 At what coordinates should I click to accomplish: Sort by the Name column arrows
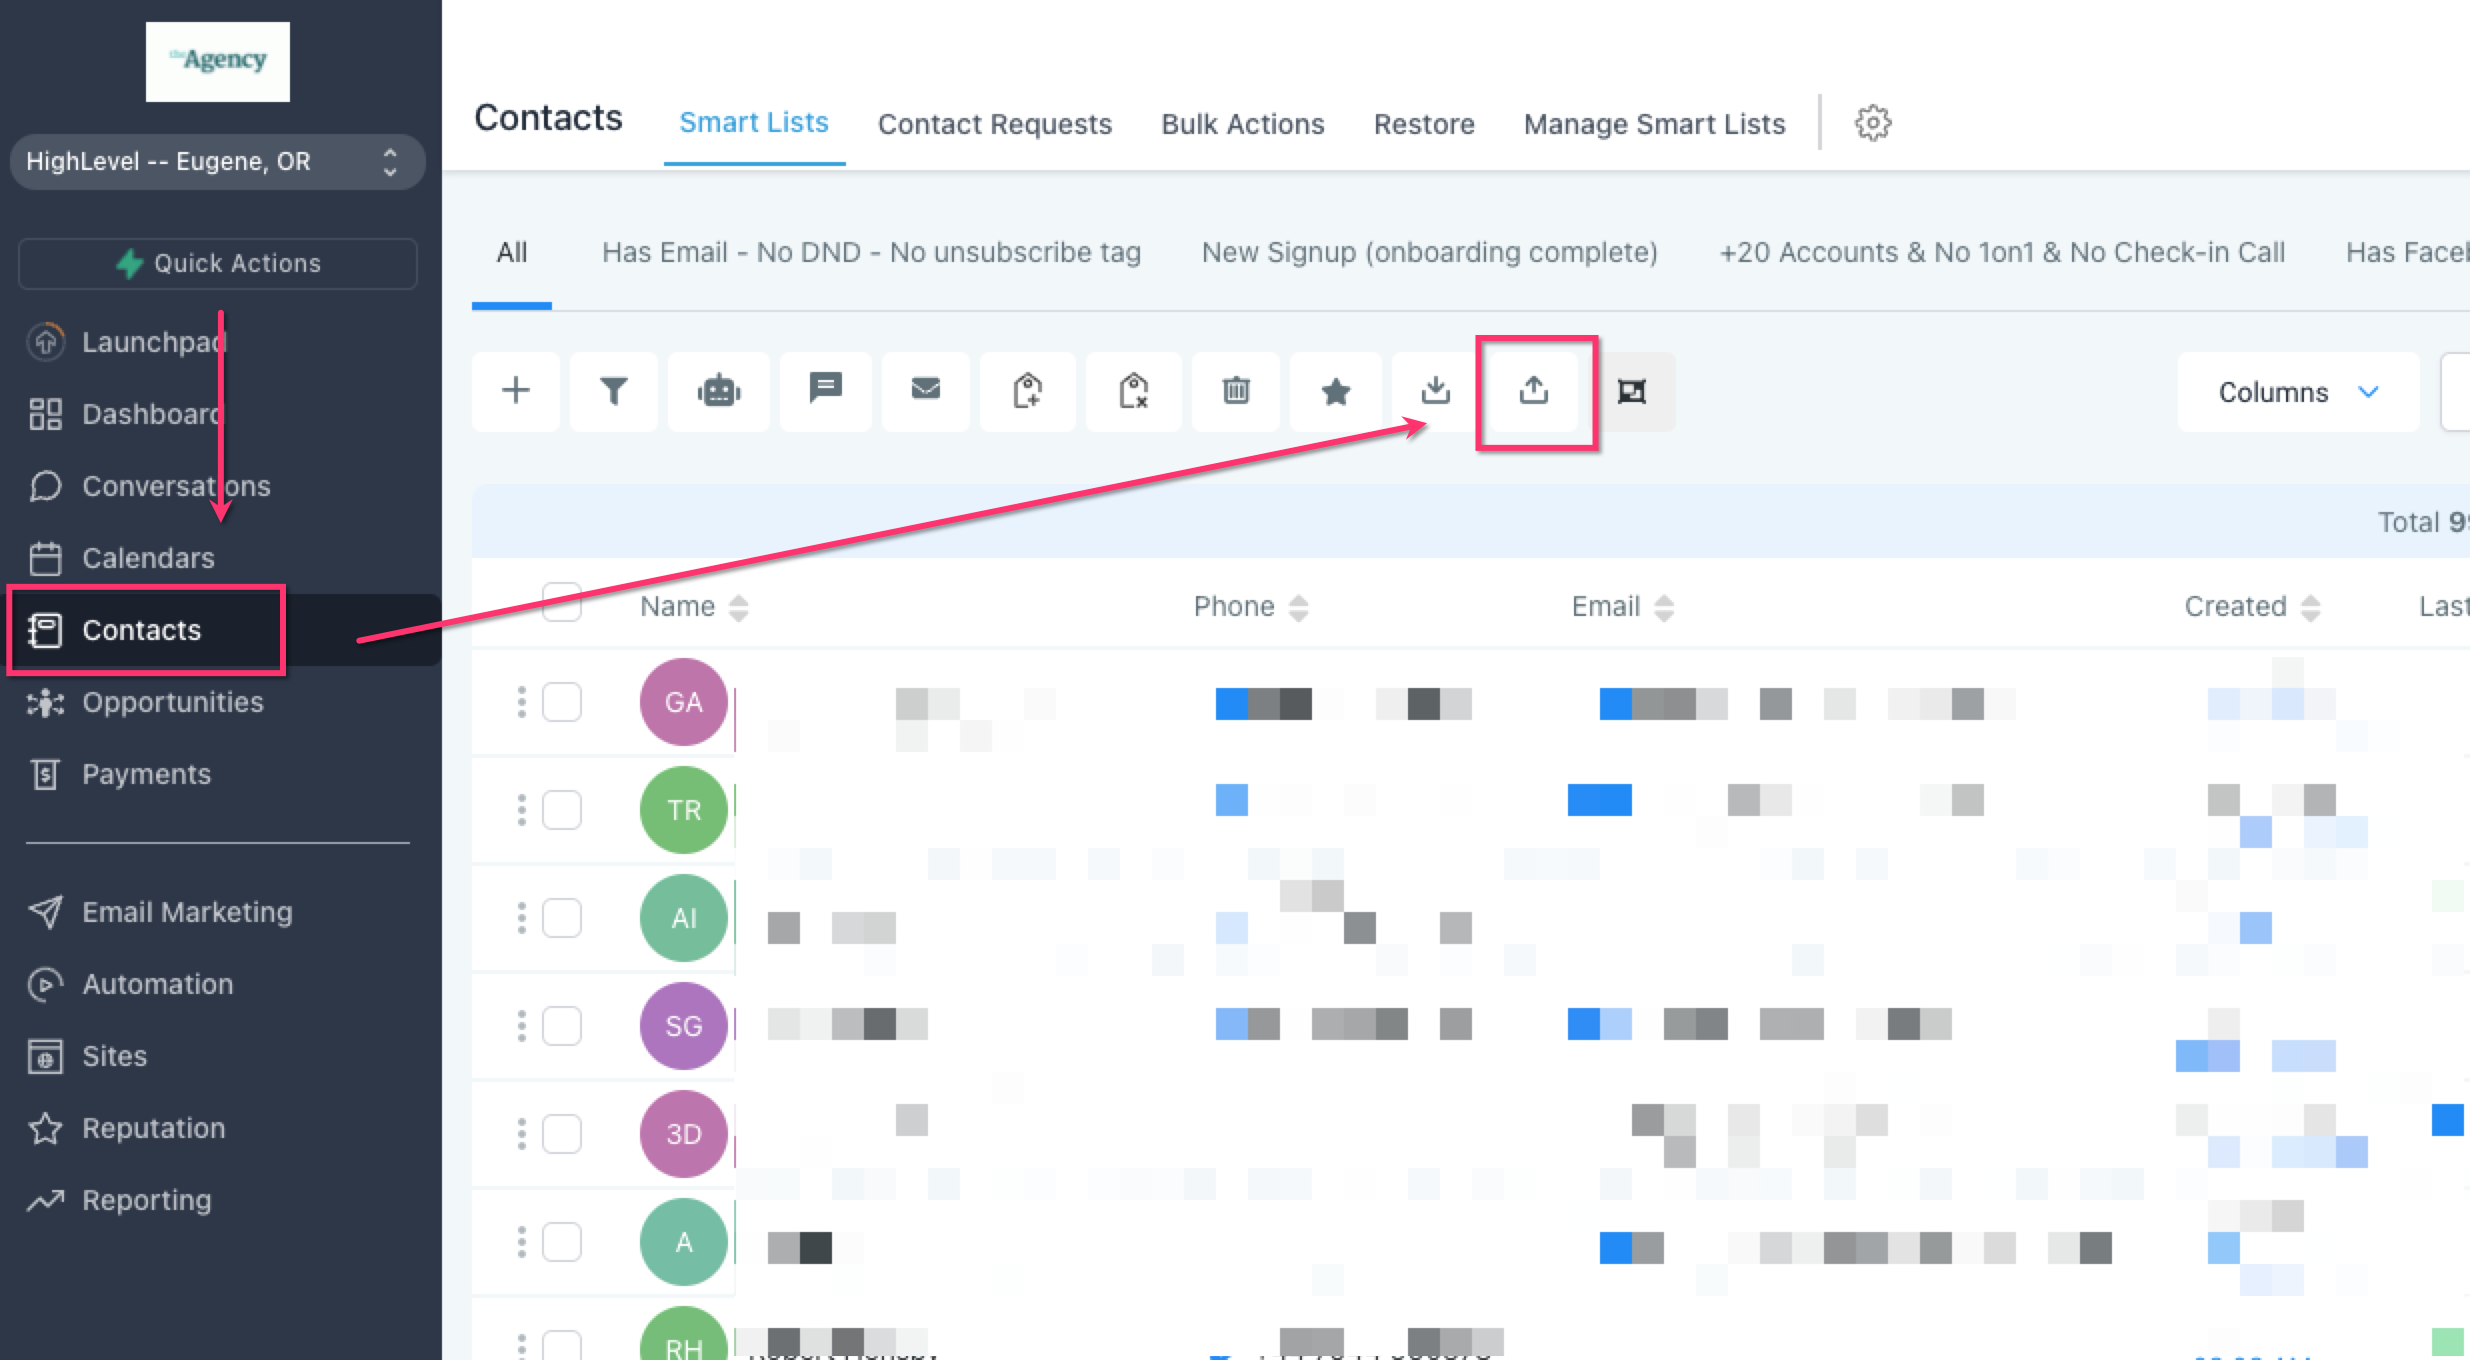pyautogui.click(x=739, y=607)
